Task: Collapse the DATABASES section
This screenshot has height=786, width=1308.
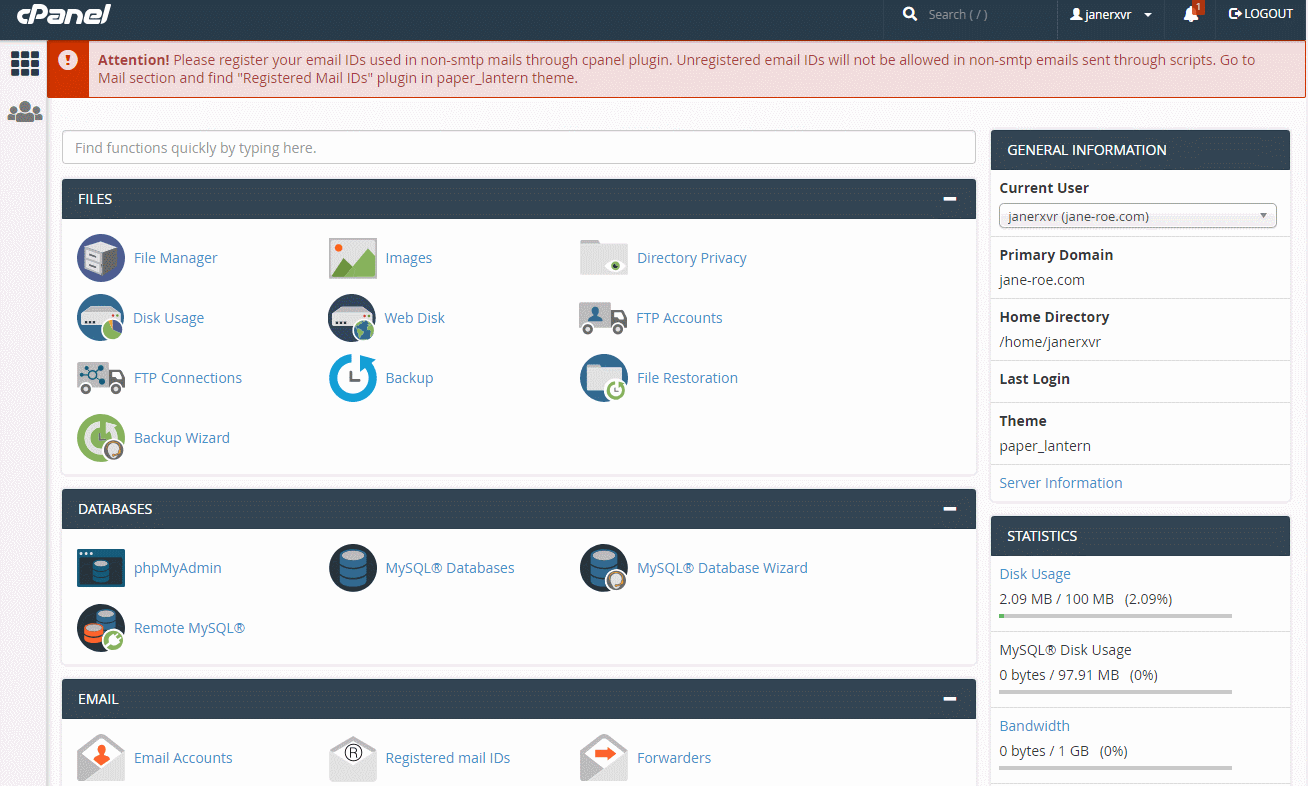Action: 950,509
